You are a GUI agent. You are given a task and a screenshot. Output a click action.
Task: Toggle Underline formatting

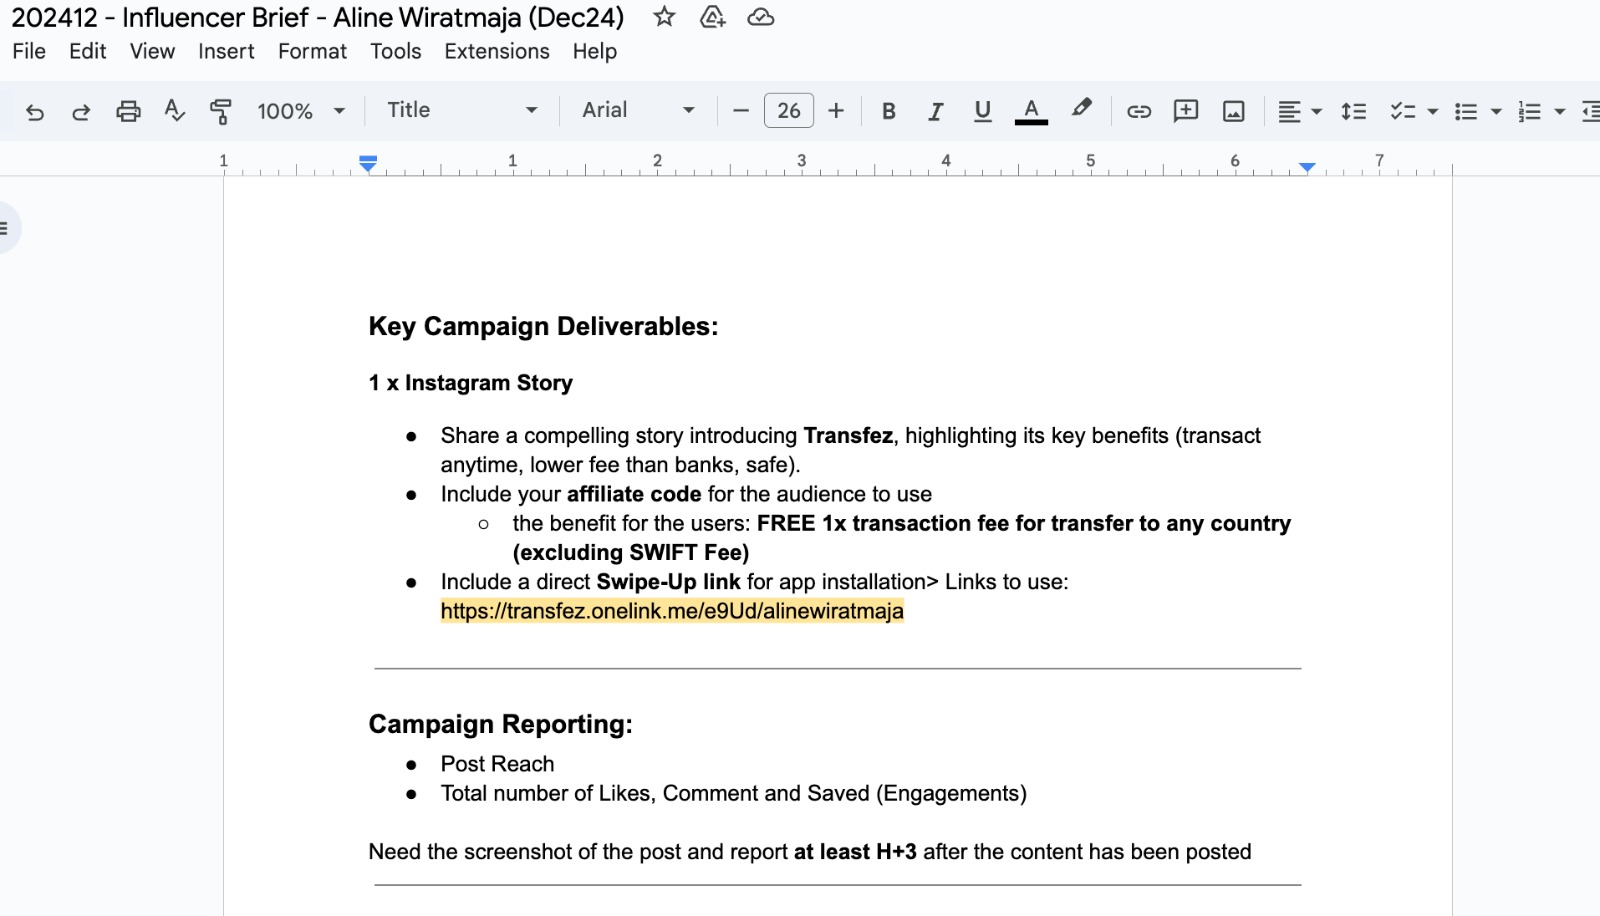(x=982, y=111)
